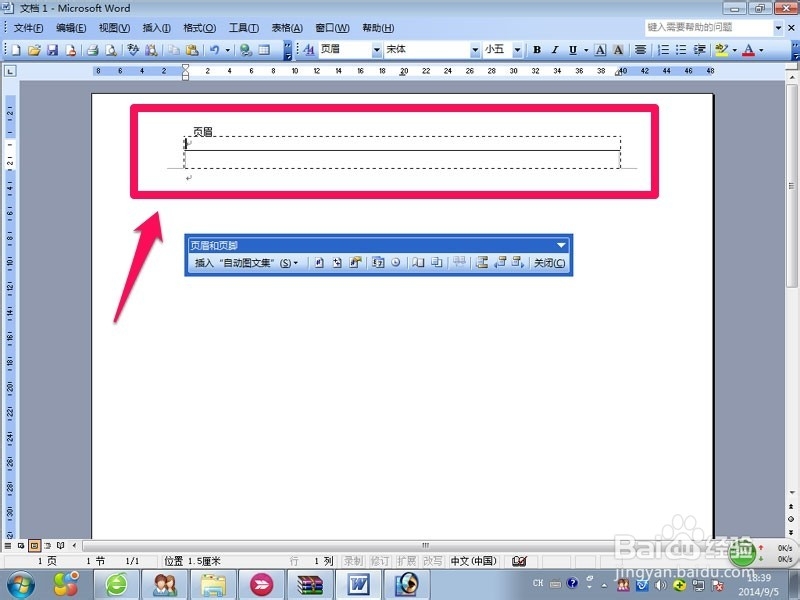
Task: Click the Print icon
Action: (92, 50)
